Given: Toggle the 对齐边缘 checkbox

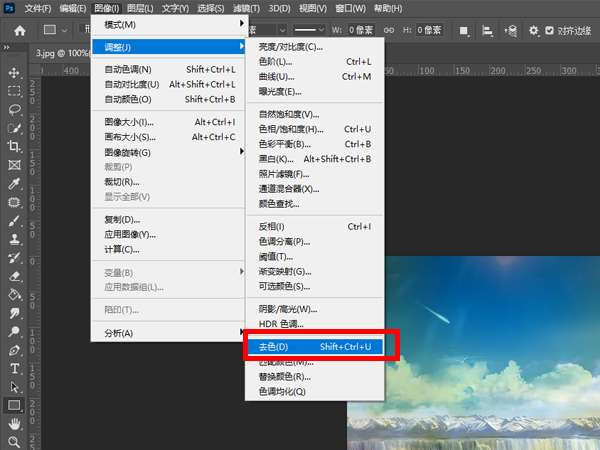Looking at the screenshot, I should [549, 31].
